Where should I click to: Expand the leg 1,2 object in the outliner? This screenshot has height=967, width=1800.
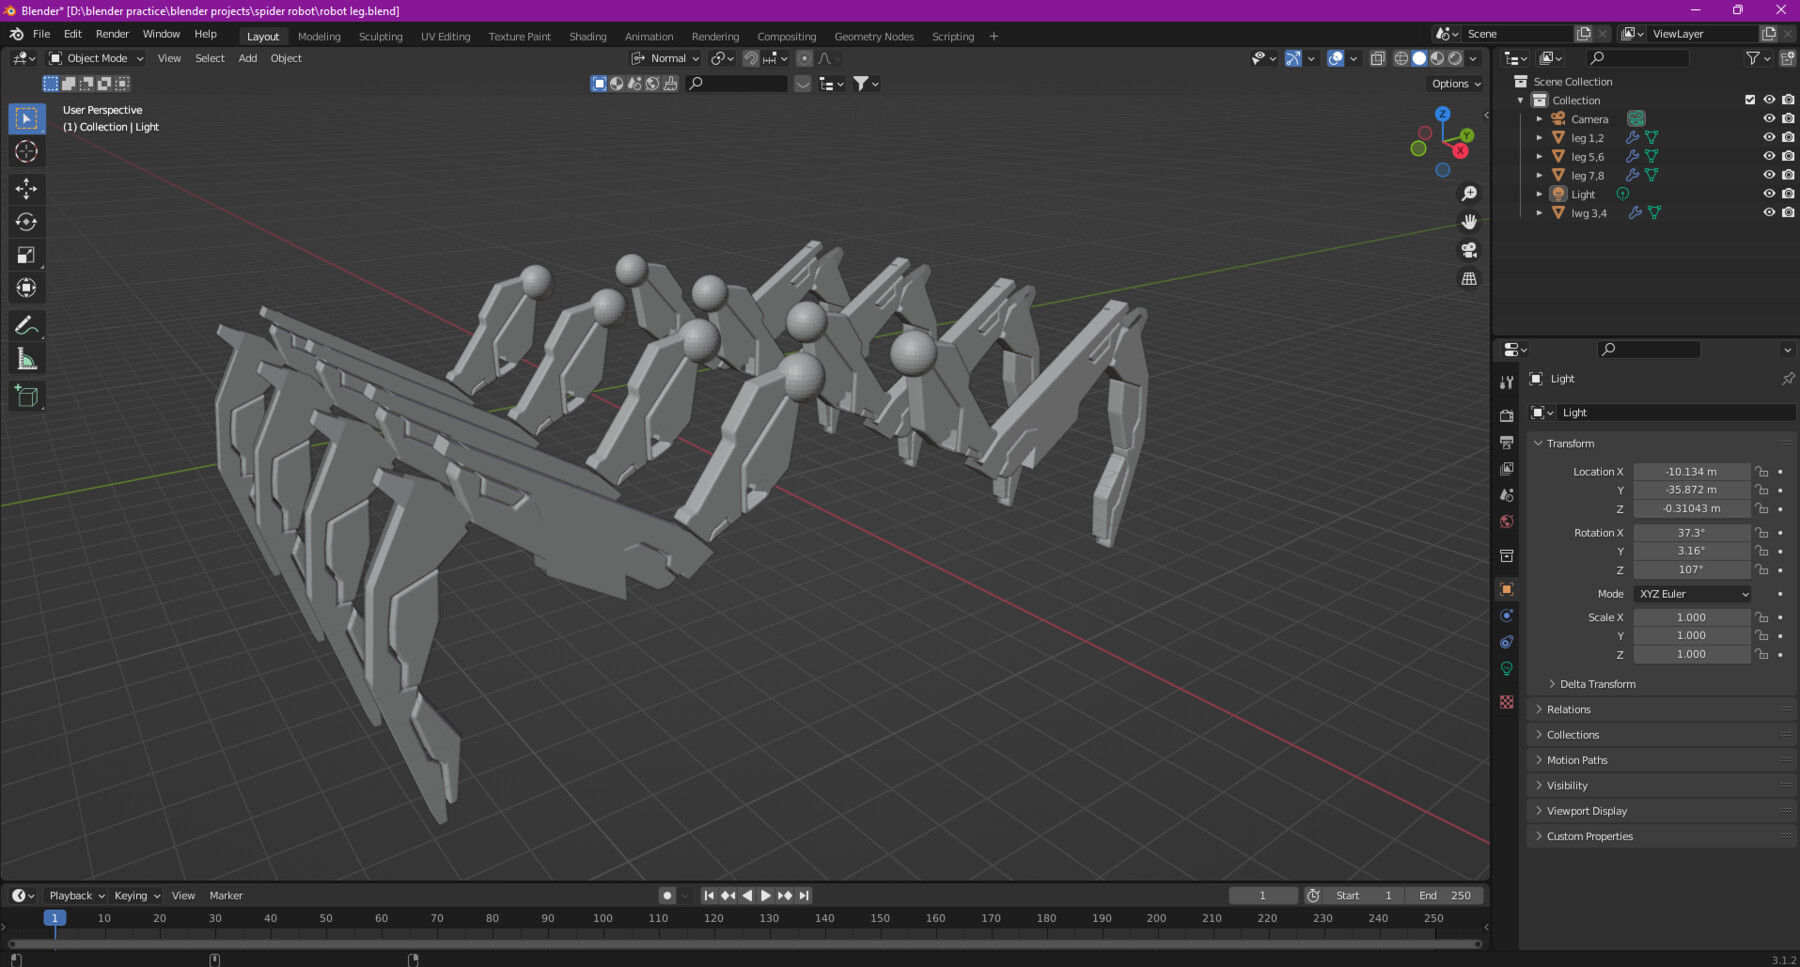(1539, 137)
